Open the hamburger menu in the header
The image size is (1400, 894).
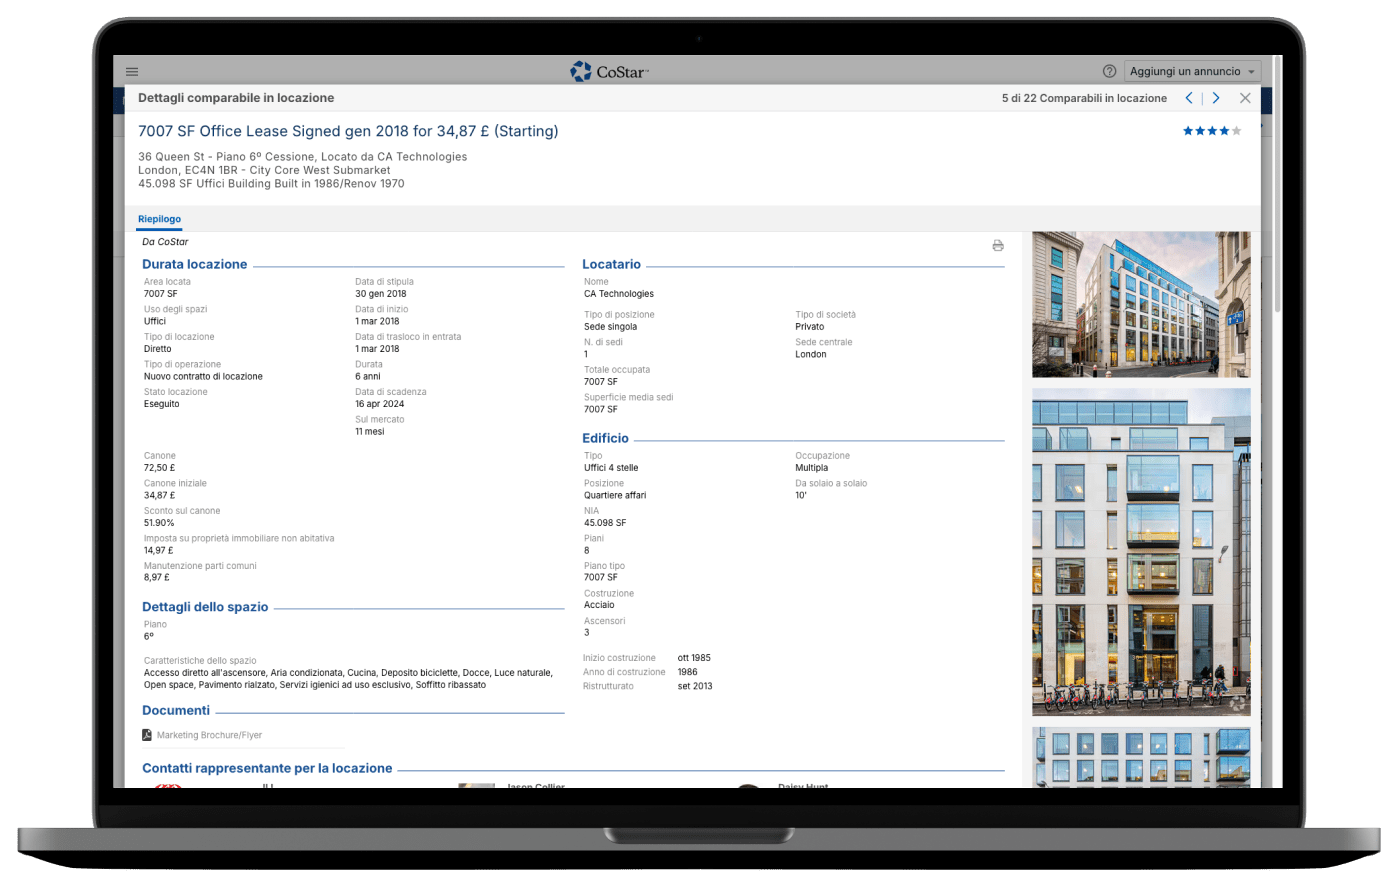[132, 72]
